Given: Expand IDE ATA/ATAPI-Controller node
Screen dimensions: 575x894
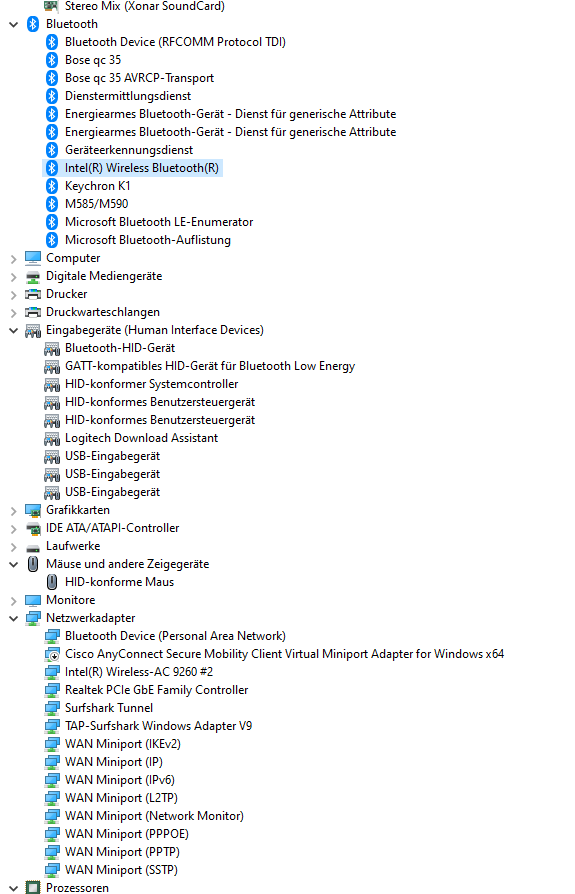Looking at the screenshot, I should click(x=14, y=529).
